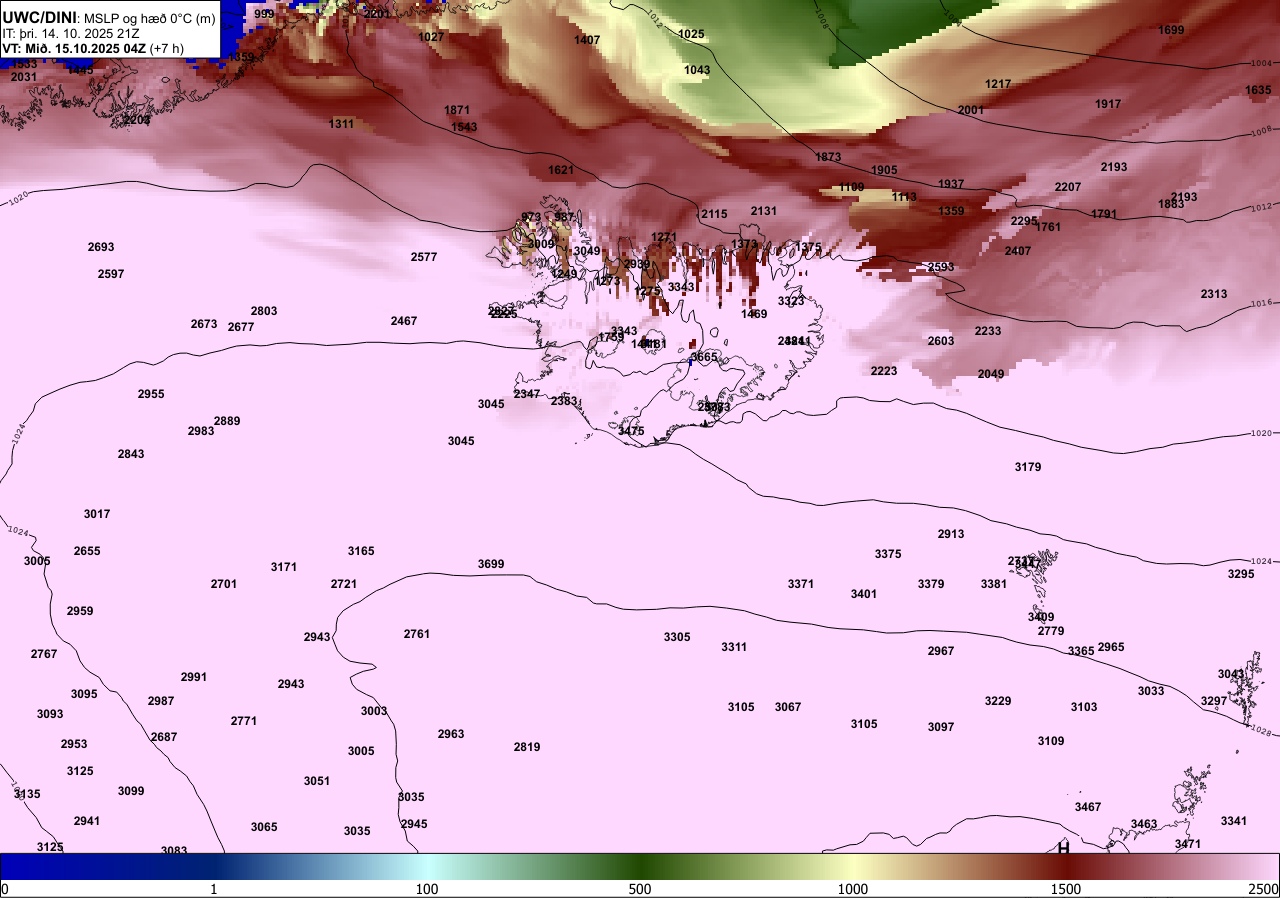Click the map value '3401'
The width and height of the screenshot is (1280, 898).
(864, 594)
